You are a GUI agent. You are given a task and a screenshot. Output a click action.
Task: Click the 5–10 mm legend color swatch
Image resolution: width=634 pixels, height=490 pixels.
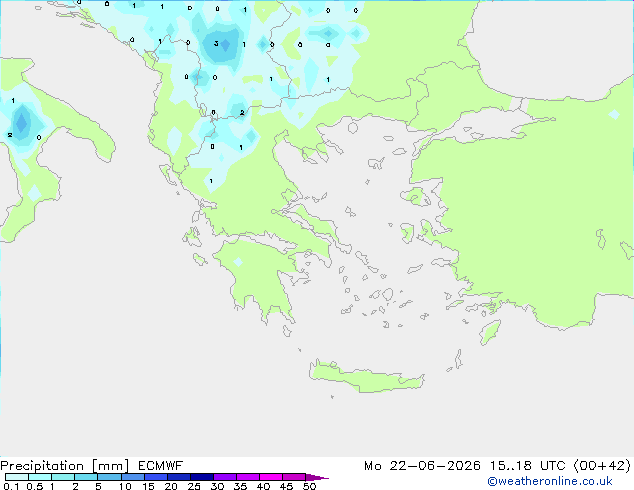point(109,477)
